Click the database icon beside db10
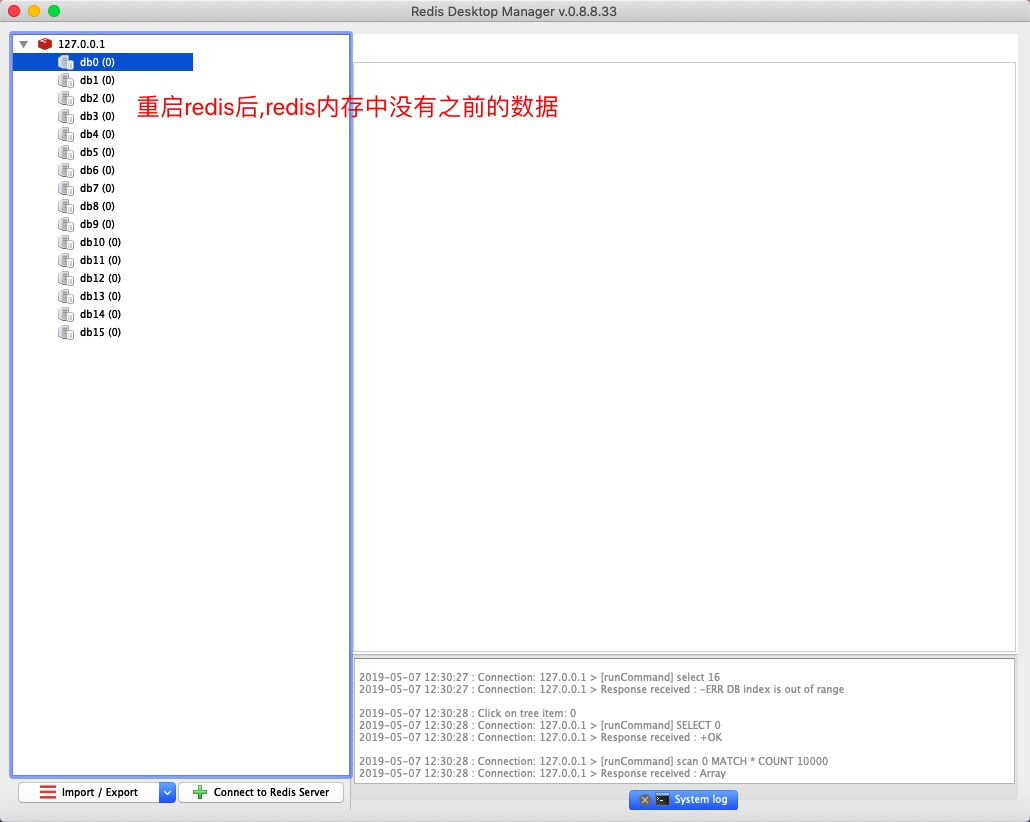The height and width of the screenshot is (822, 1030). pos(66,242)
